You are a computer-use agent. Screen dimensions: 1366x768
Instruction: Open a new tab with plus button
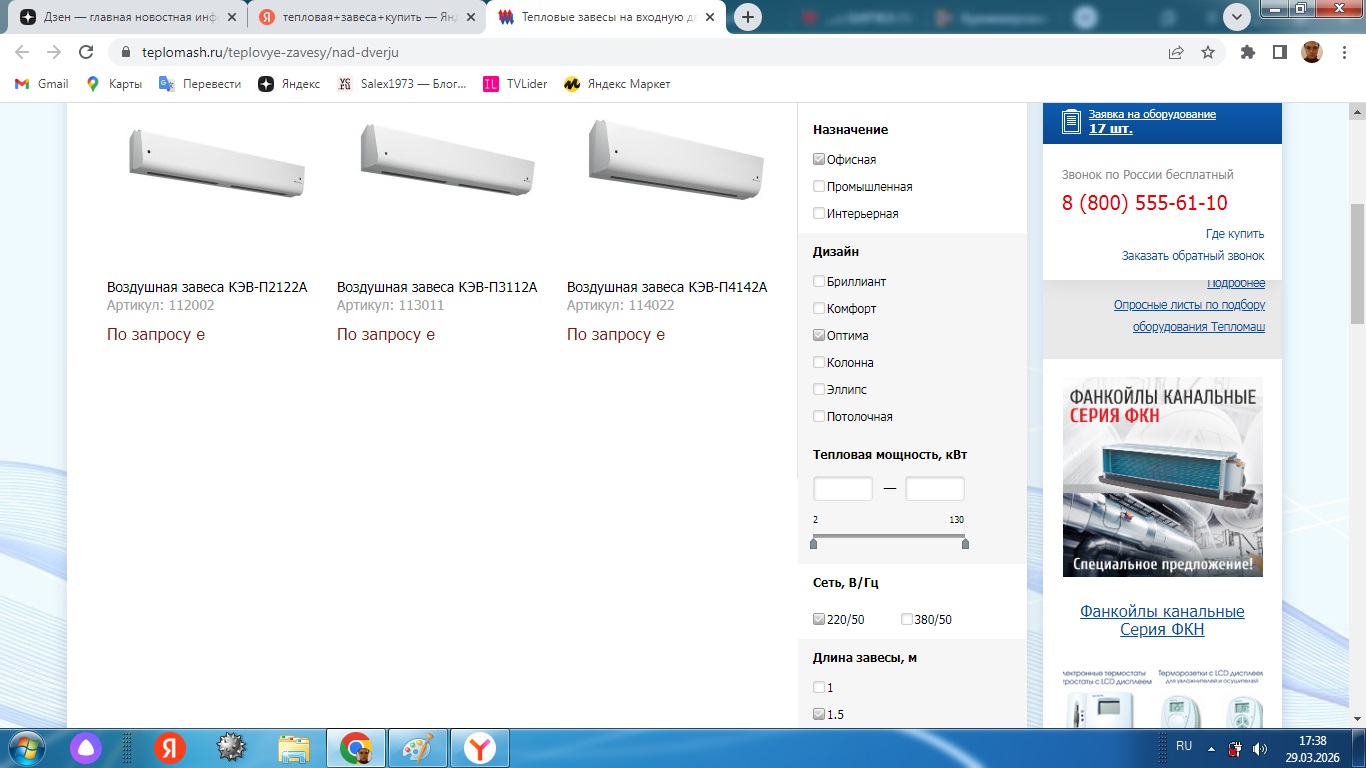pos(747,17)
